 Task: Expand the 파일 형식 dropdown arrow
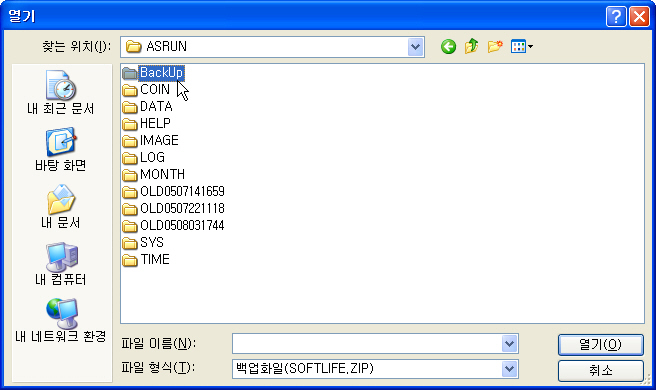509,369
